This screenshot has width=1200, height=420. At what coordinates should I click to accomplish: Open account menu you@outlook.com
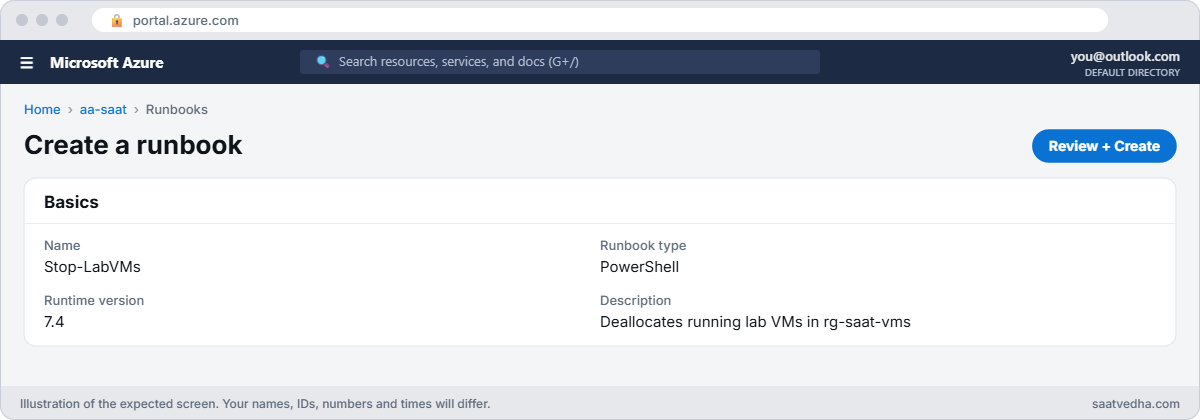pyautogui.click(x=1125, y=57)
